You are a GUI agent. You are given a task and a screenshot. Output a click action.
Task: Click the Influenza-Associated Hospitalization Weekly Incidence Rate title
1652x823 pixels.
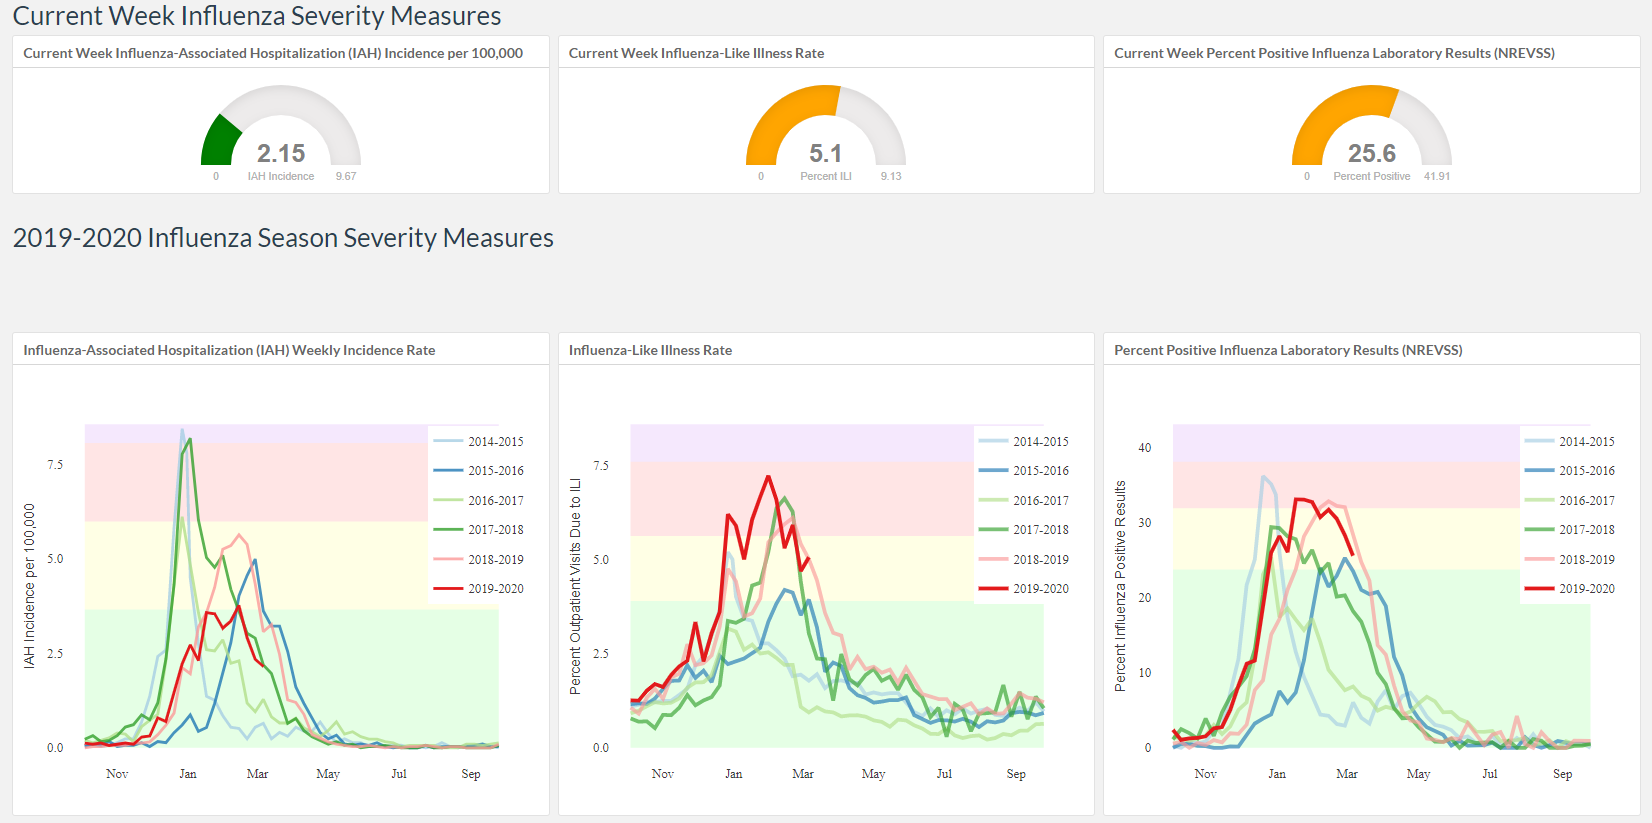[229, 350]
